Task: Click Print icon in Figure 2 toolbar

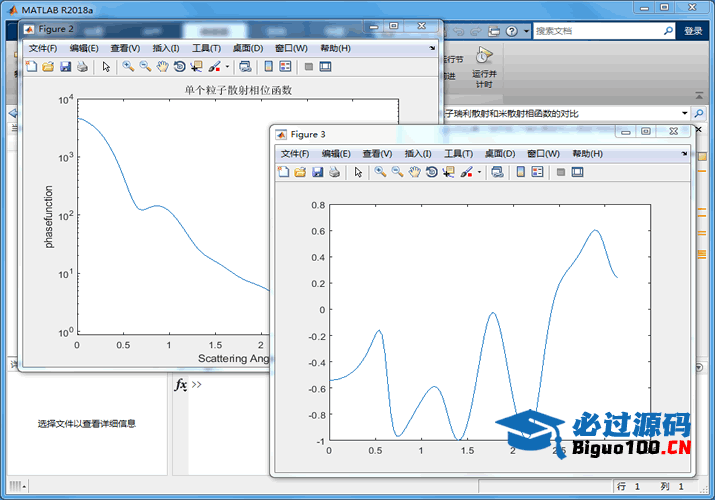Action: point(82,67)
